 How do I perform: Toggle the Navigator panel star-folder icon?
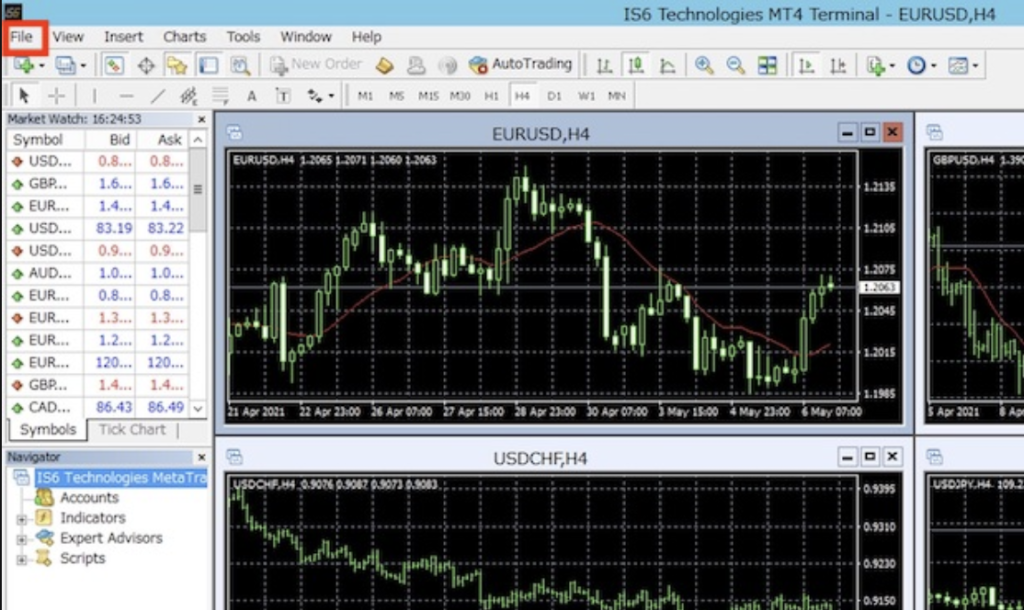coord(176,65)
